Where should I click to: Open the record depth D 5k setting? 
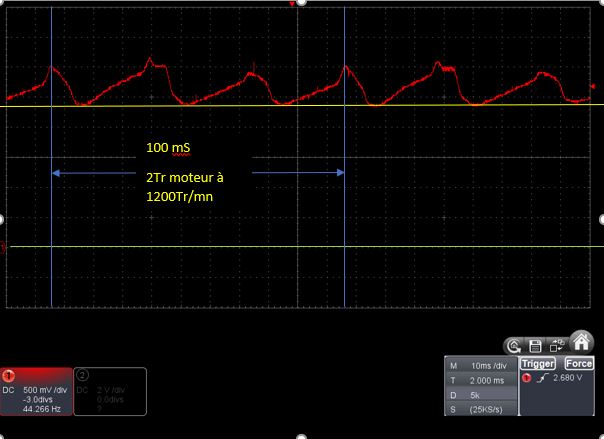coord(481,395)
